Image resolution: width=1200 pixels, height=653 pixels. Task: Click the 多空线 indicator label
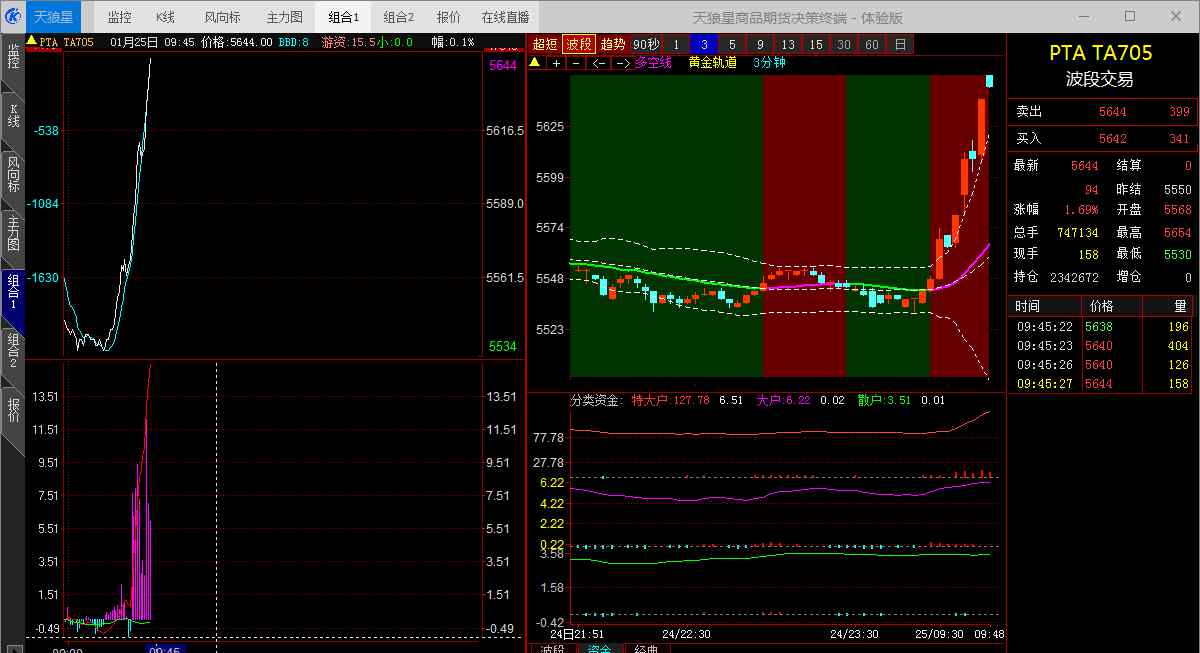click(x=653, y=62)
